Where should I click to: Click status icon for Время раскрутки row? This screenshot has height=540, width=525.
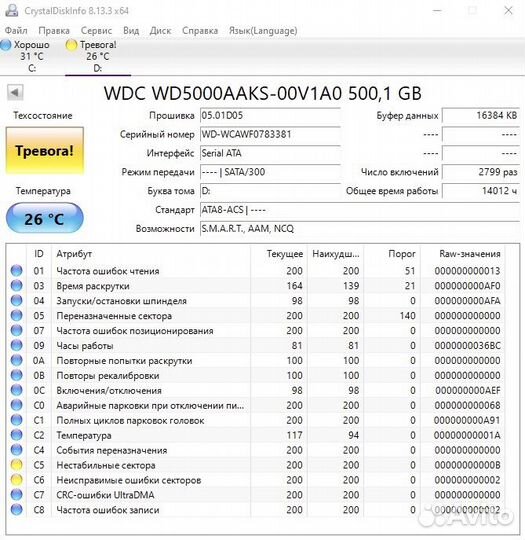tap(16, 285)
